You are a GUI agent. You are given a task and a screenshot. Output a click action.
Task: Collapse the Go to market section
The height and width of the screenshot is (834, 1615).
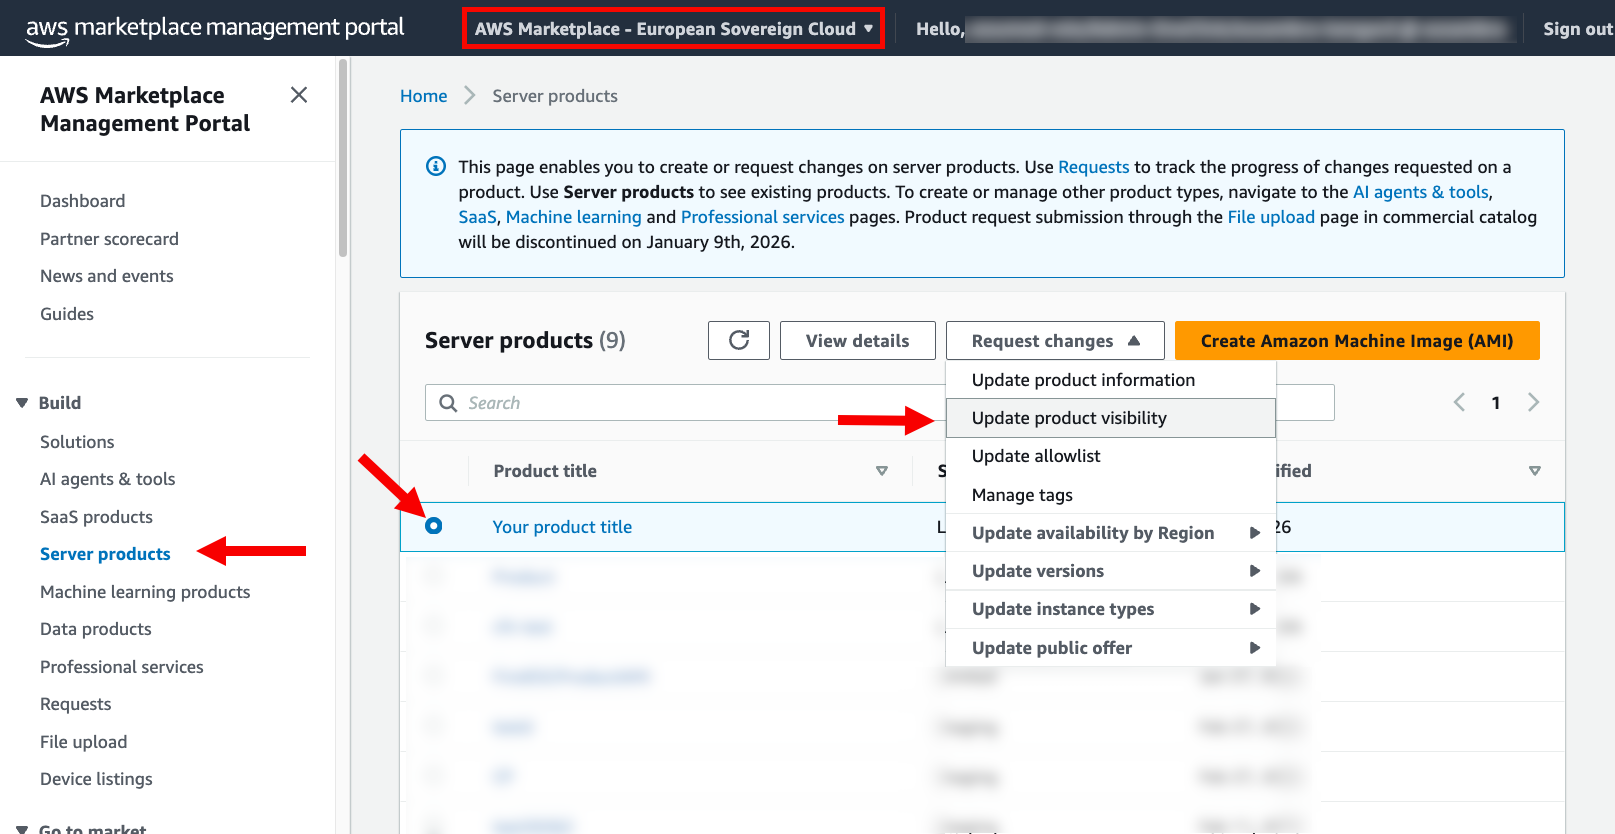tap(22, 829)
